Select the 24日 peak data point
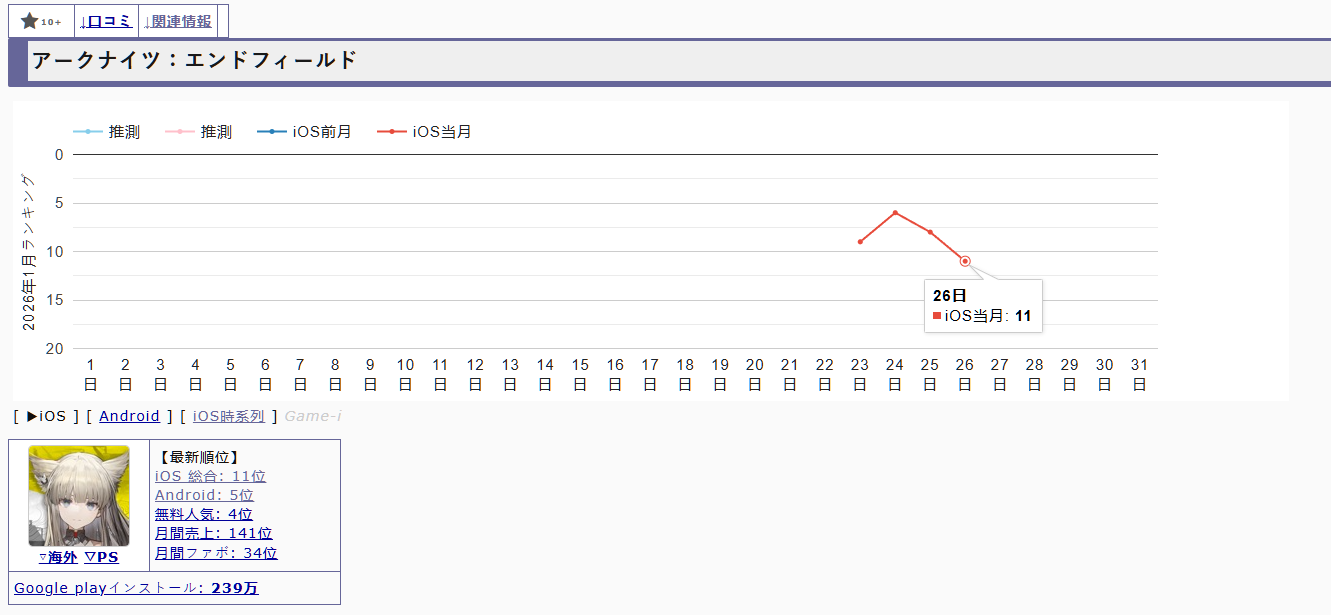 point(895,212)
